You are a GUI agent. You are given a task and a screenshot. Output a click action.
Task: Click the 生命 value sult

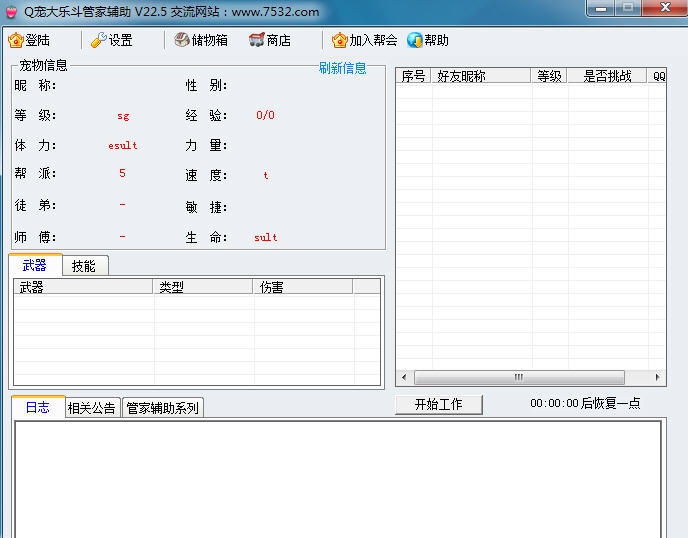tap(266, 237)
